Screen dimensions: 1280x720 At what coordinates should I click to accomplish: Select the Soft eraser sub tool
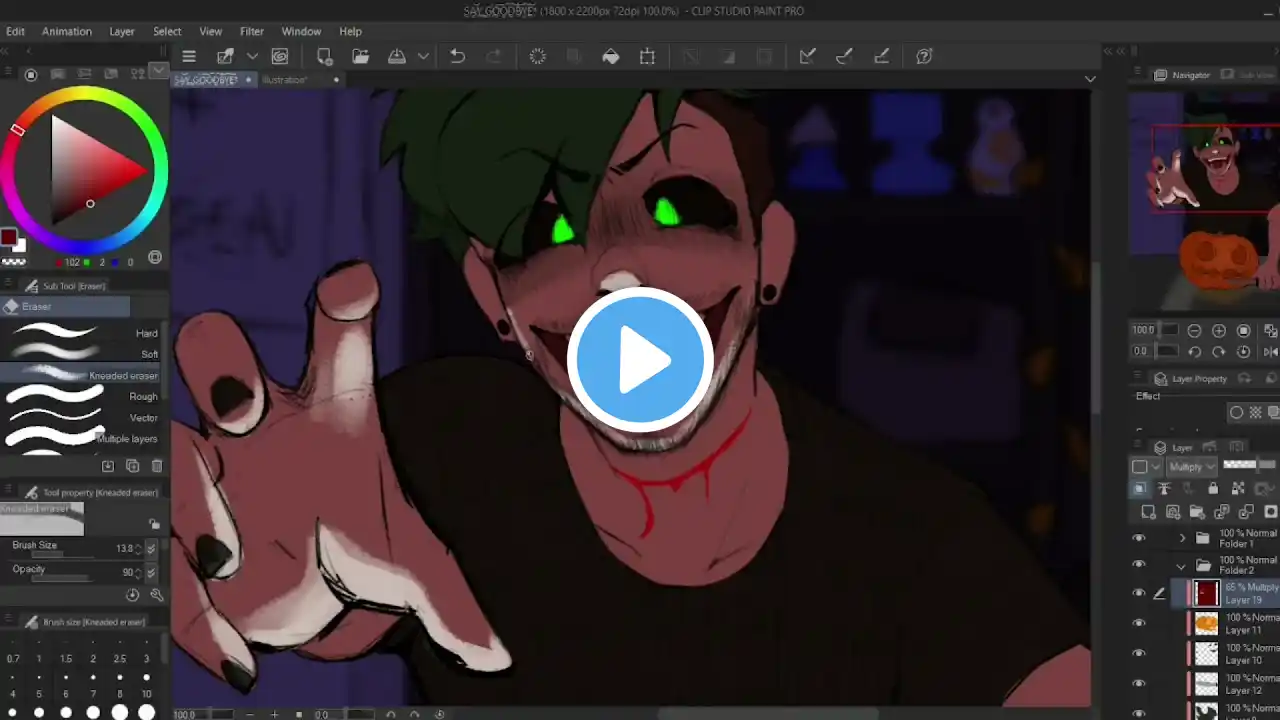[80, 354]
